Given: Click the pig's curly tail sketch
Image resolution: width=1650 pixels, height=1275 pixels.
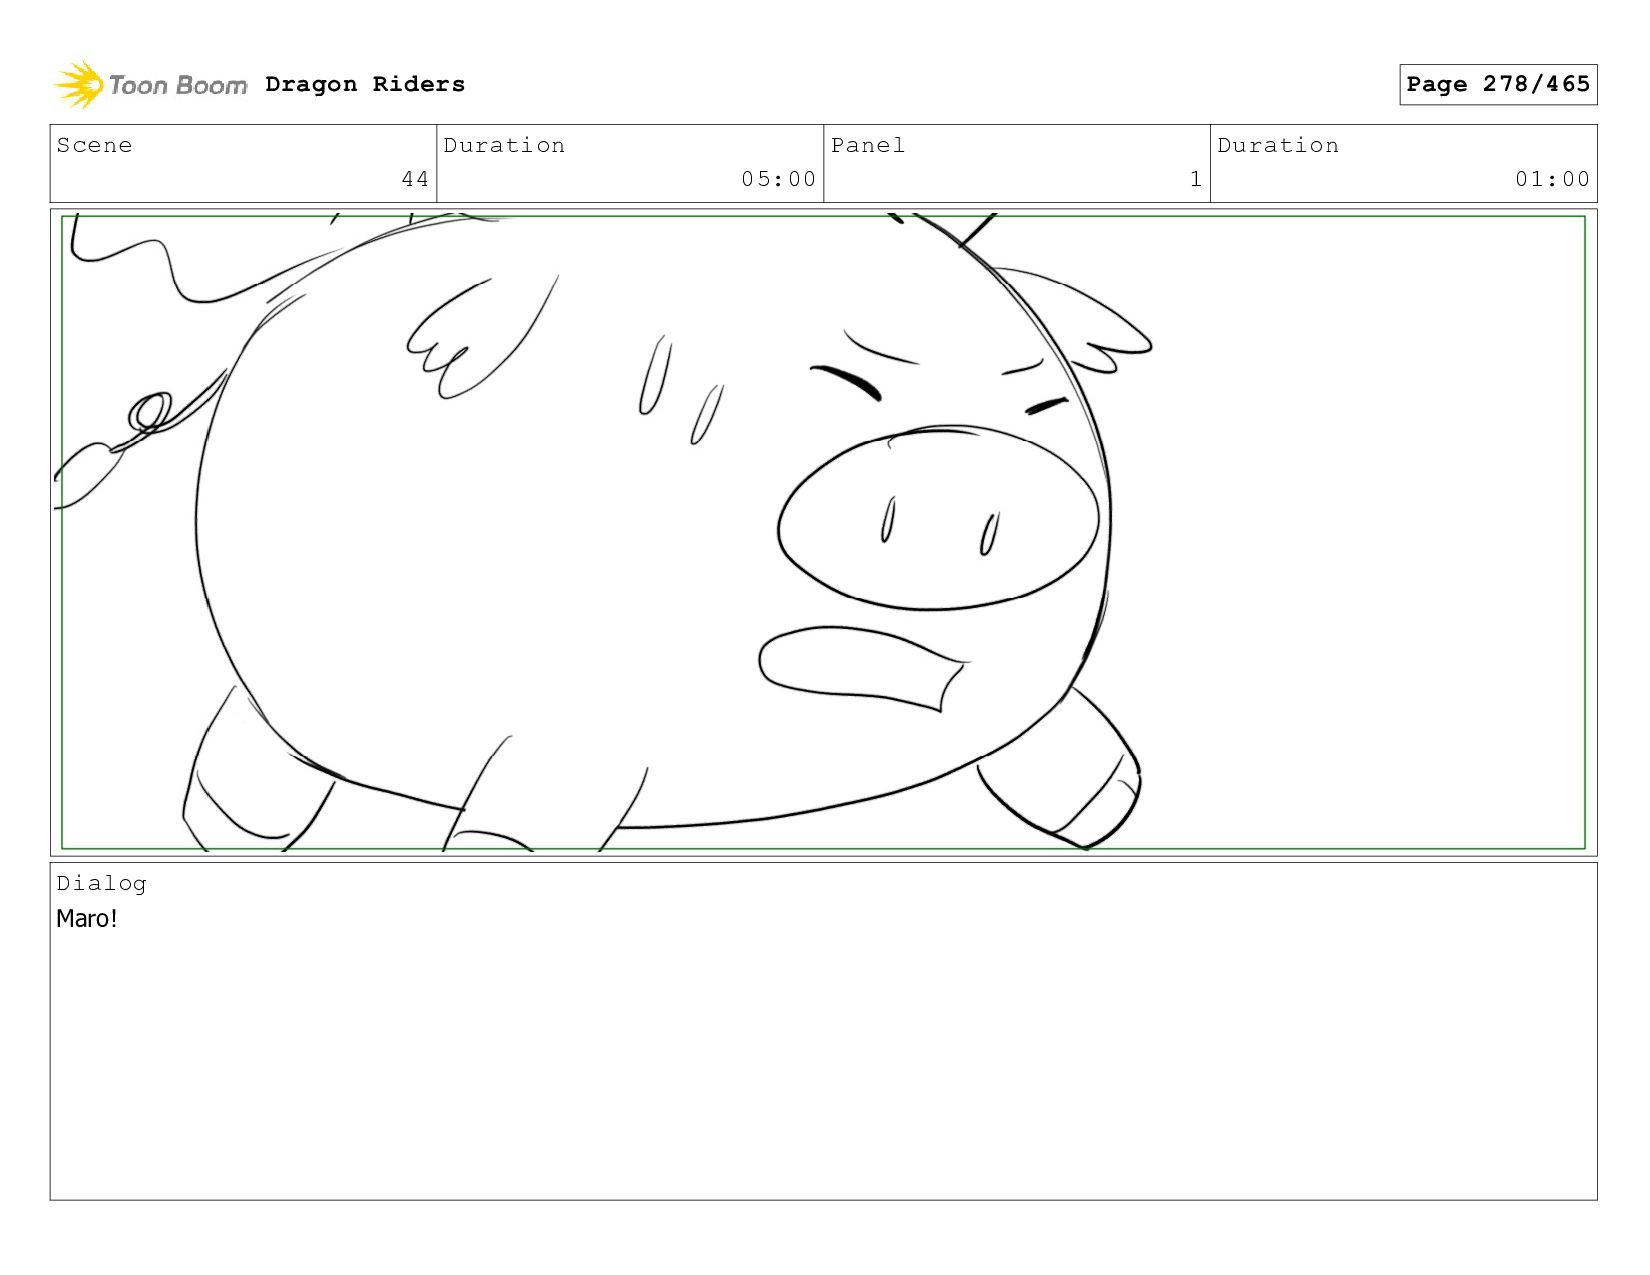Looking at the screenshot, I should click(140, 440).
